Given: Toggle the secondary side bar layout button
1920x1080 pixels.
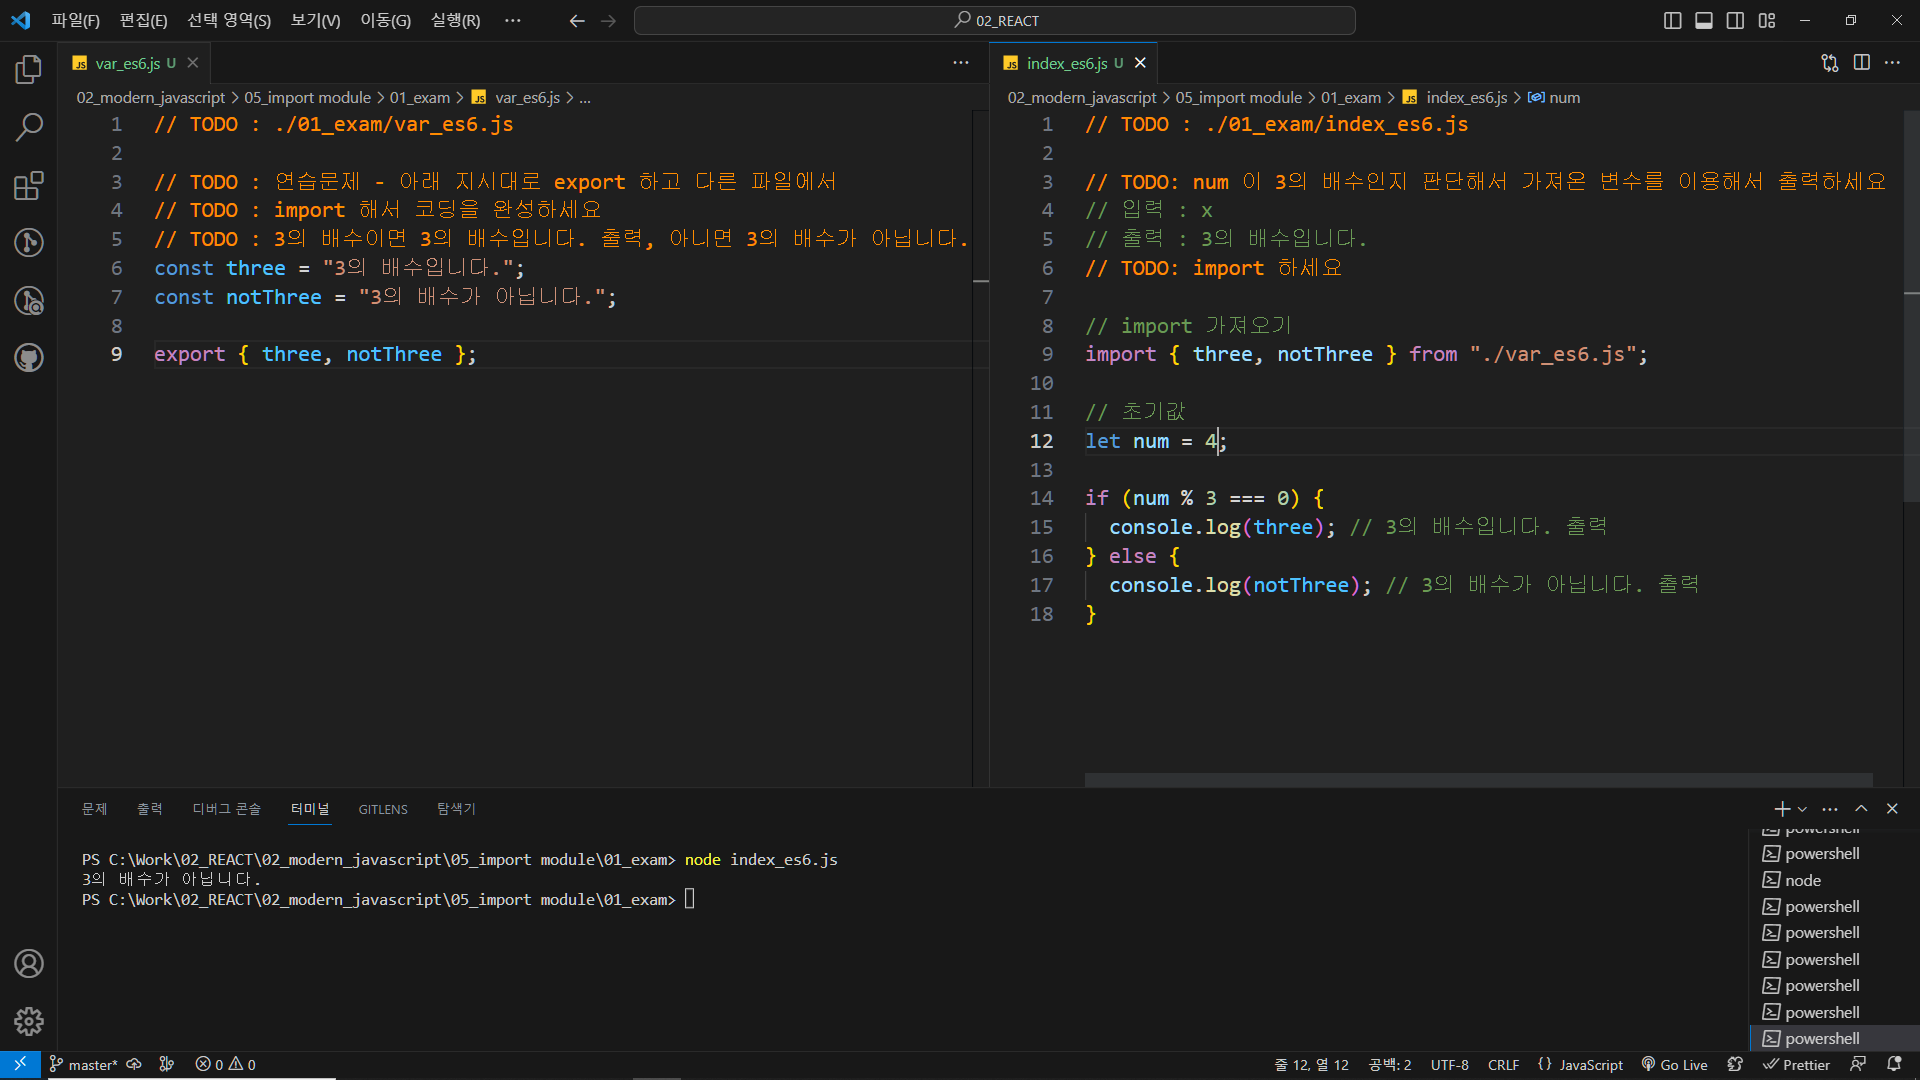Looking at the screenshot, I should tap(1735, 20).
